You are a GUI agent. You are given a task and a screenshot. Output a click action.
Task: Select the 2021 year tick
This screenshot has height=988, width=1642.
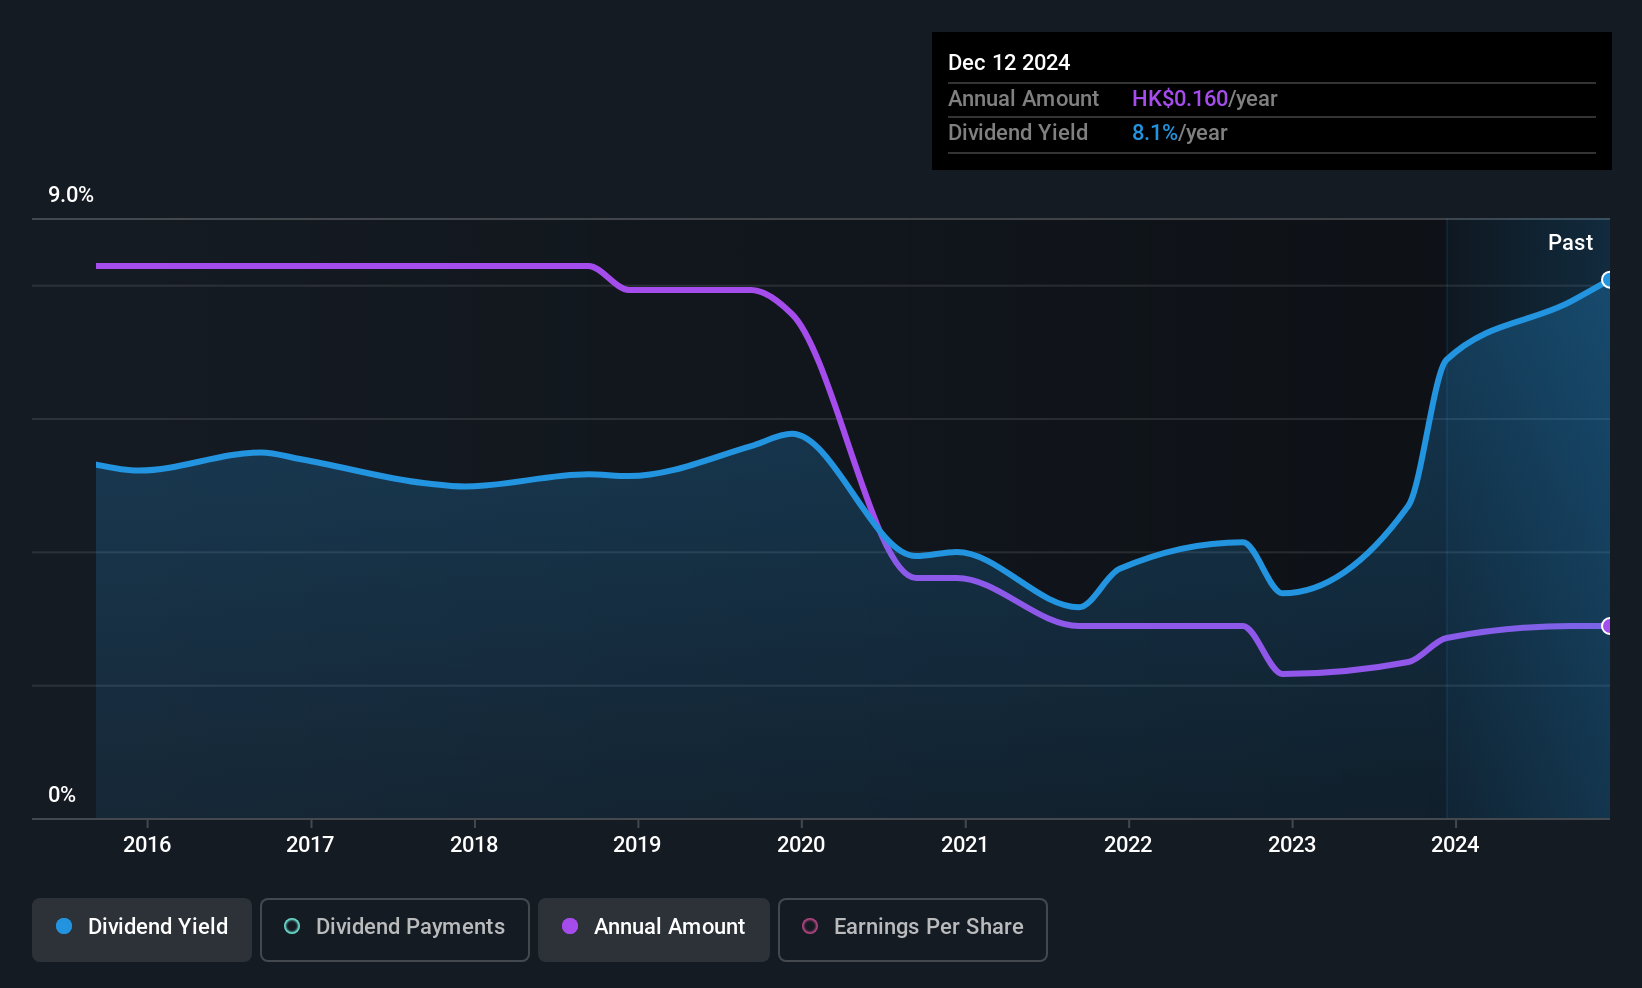pos(965,845)
